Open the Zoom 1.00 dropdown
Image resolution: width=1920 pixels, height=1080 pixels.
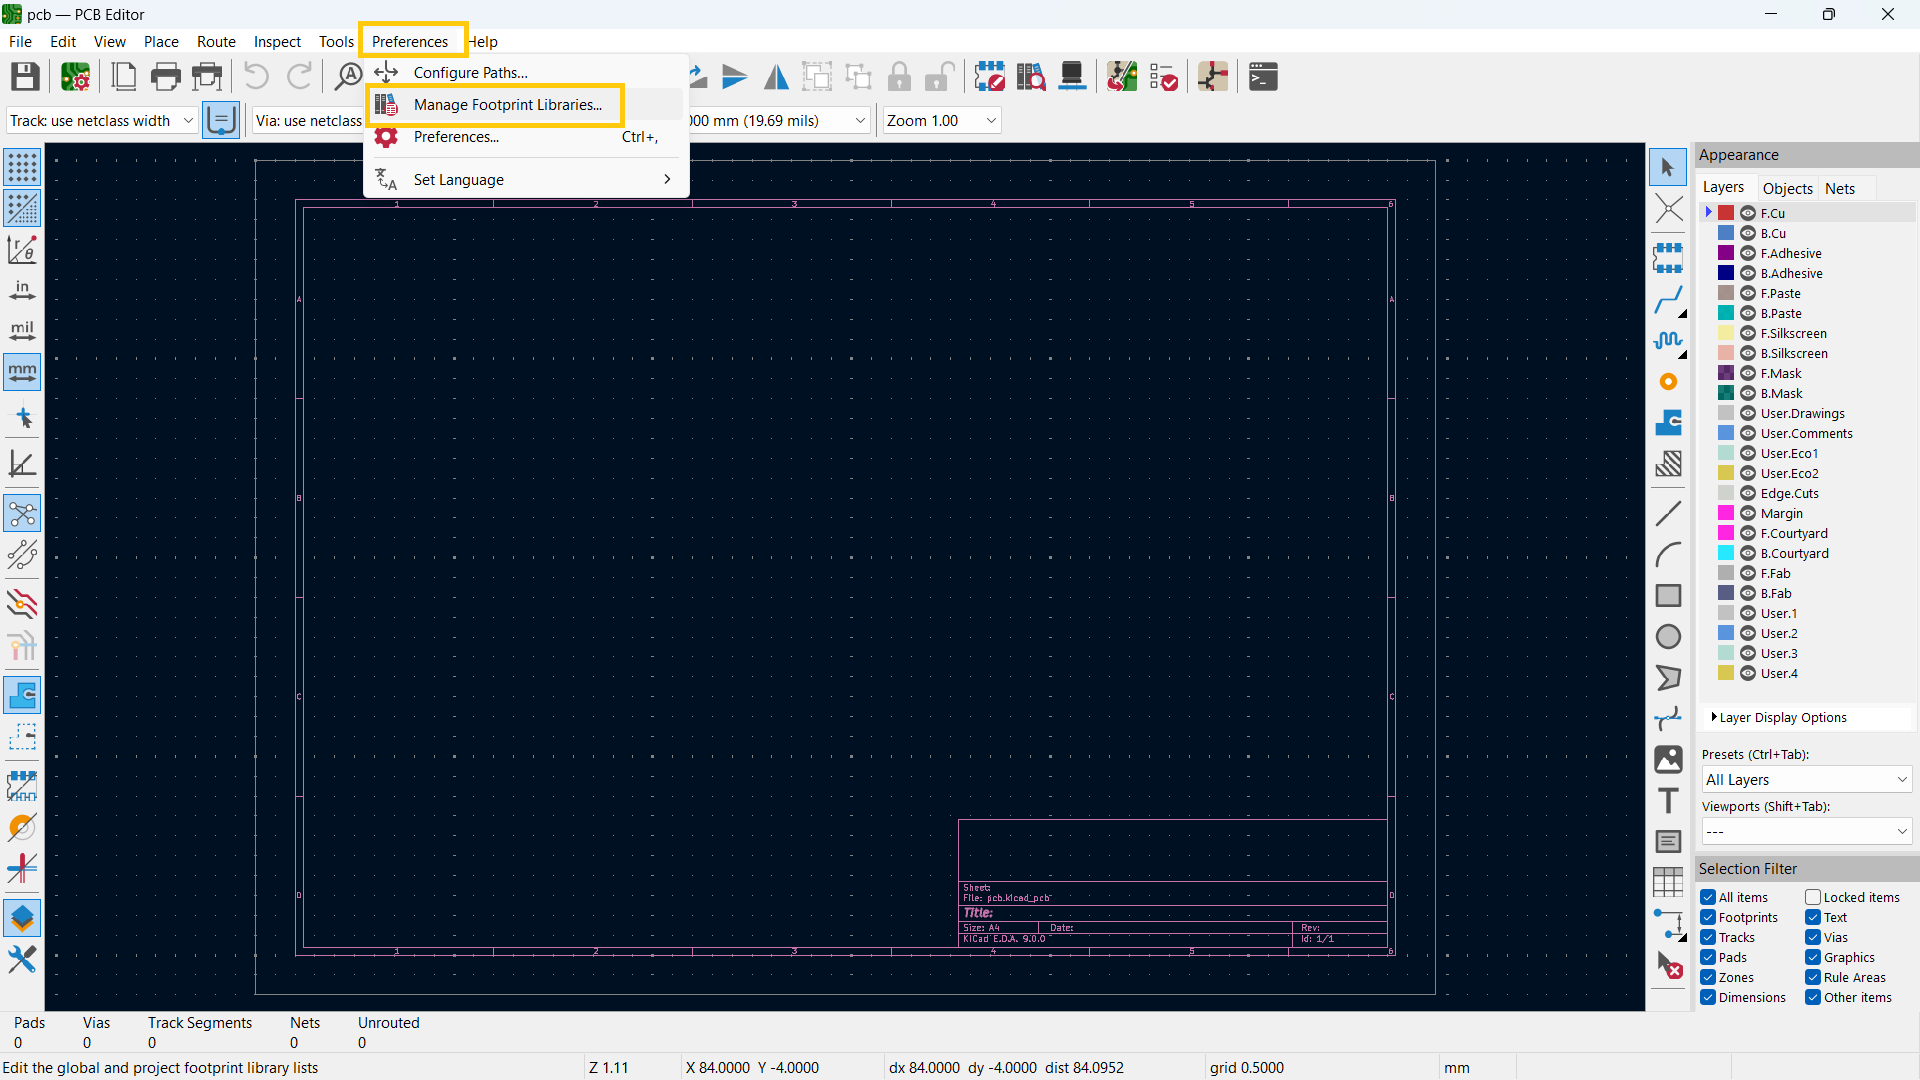pyautogui.click(x=941, y=121)
